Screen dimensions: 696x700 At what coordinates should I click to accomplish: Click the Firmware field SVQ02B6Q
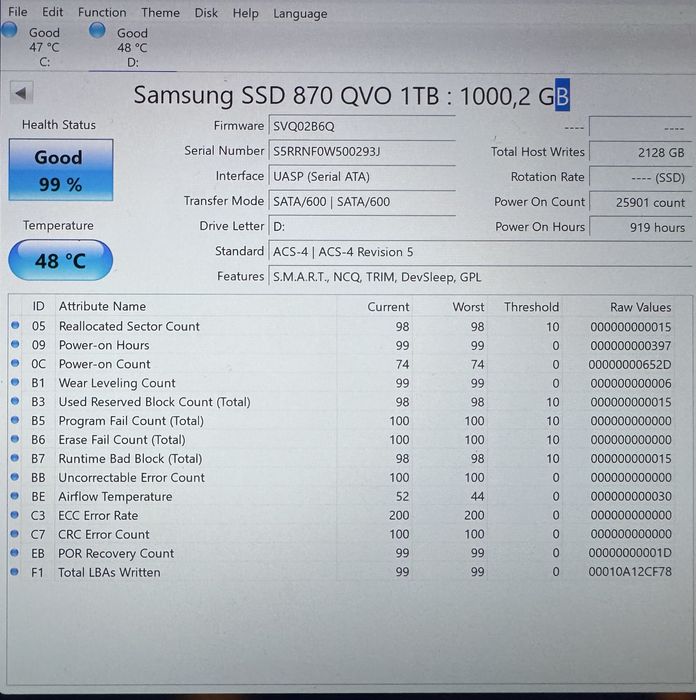[x=362, y=126]
